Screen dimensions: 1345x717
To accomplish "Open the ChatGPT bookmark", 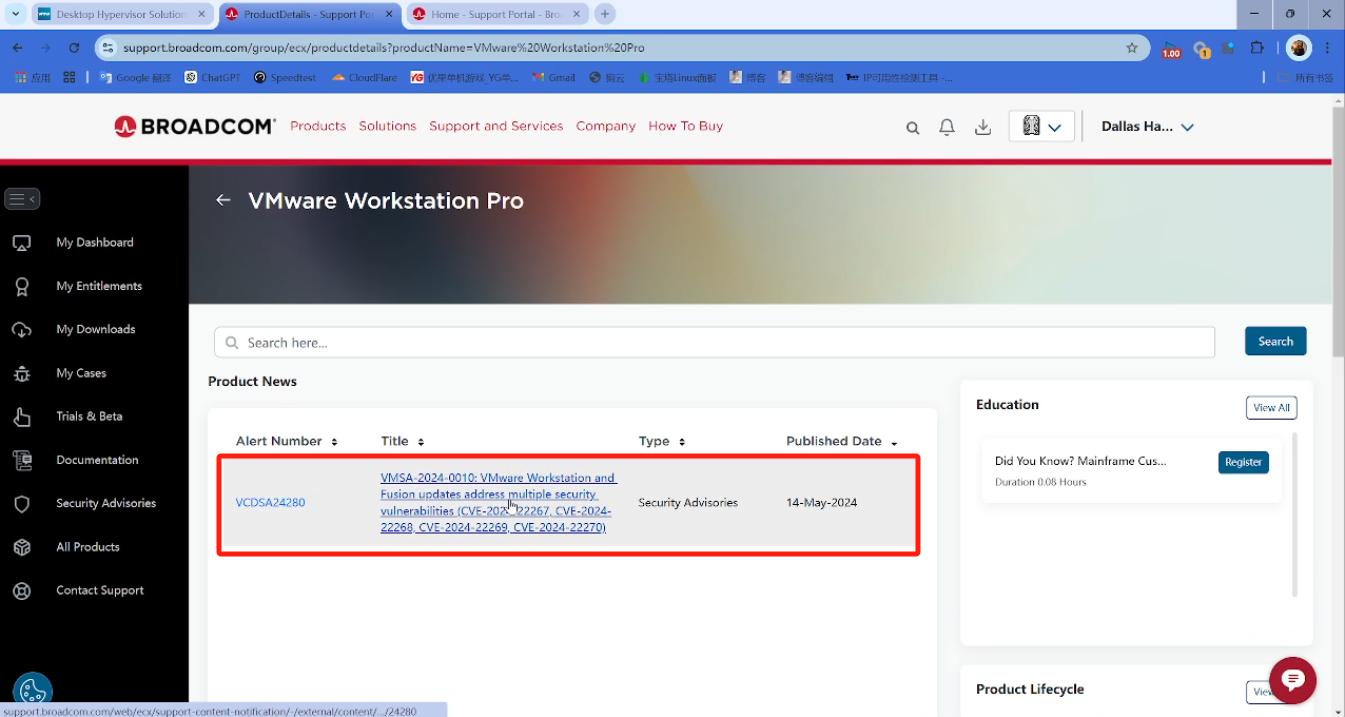I will pyautogui.click(x=212, y=77).
